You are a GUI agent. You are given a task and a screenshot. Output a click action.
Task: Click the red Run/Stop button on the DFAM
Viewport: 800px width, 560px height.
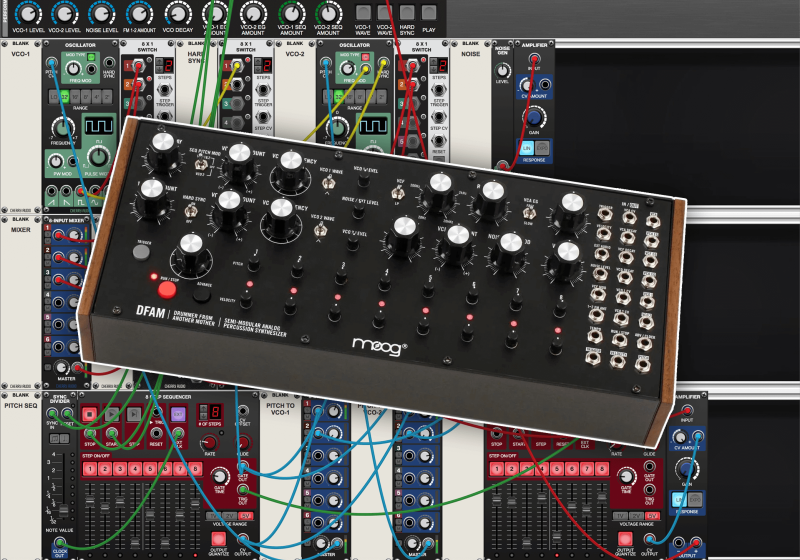165,289
